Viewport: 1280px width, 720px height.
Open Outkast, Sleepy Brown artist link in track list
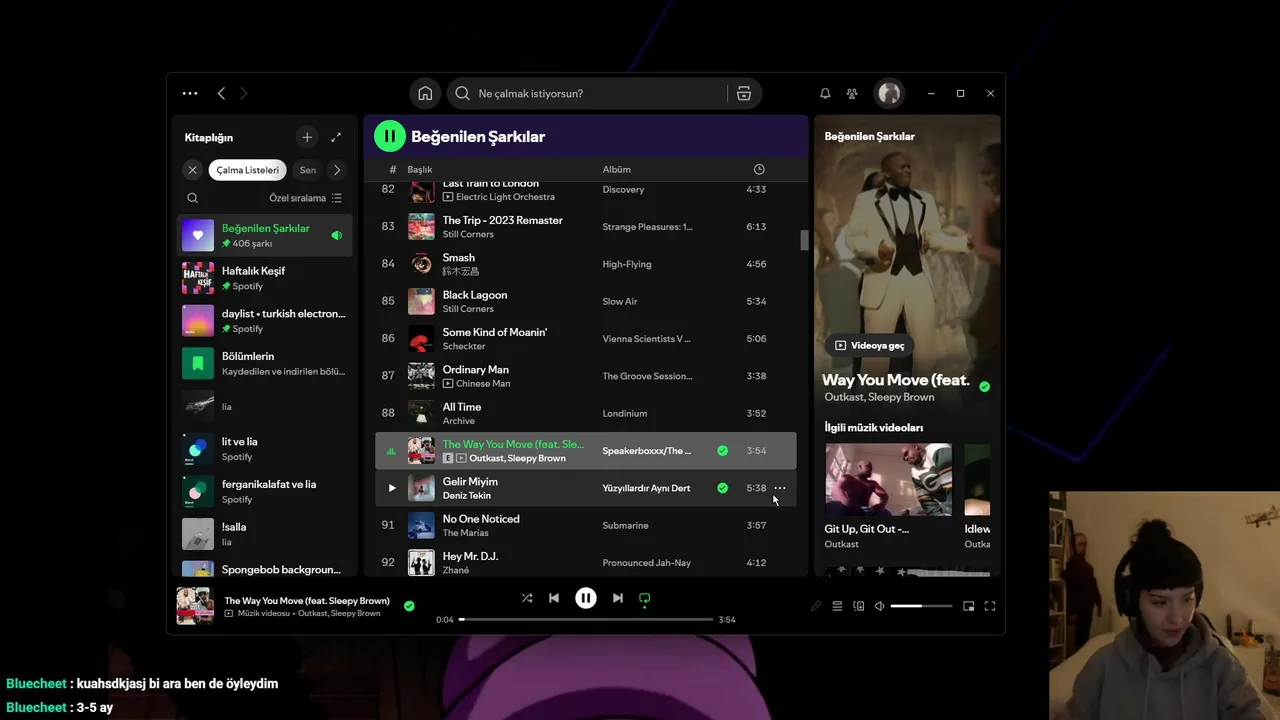click(517, 458)
